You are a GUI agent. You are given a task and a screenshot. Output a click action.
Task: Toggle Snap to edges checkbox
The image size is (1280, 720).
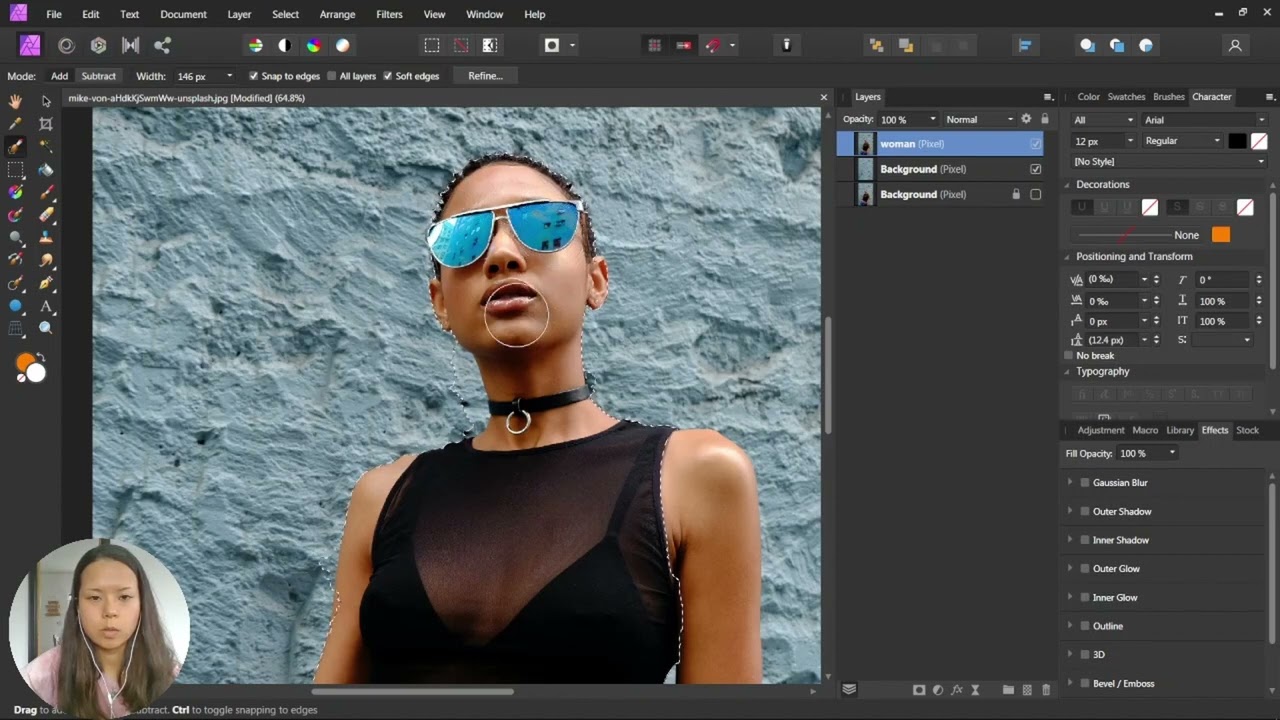(x=254, y=76)
